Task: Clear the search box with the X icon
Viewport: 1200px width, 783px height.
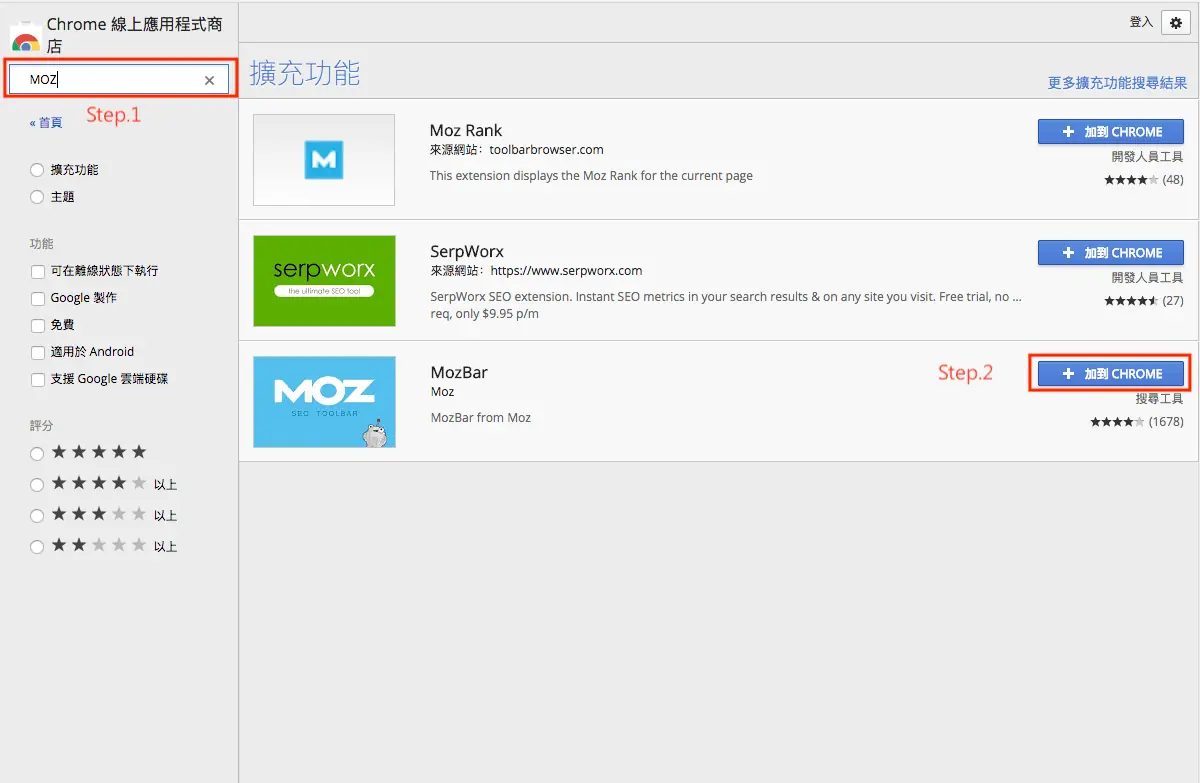Action: click(209, 81)
